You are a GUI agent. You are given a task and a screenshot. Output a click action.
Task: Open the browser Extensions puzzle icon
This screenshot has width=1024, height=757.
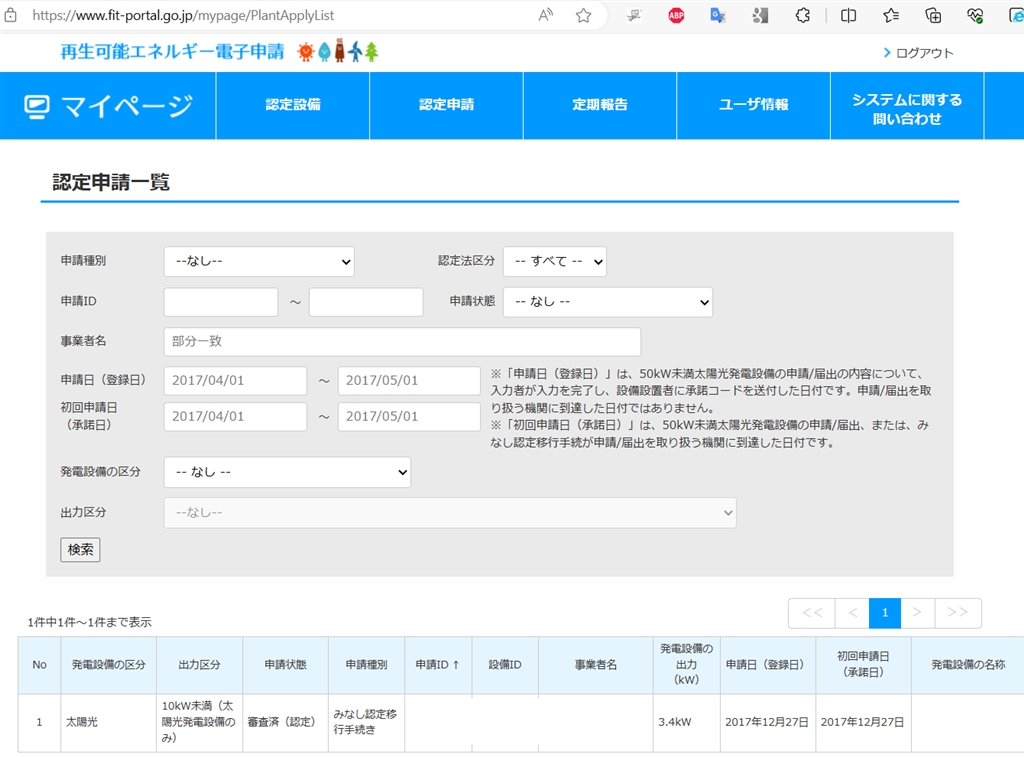pyautogui.click(x=802, y=15)
